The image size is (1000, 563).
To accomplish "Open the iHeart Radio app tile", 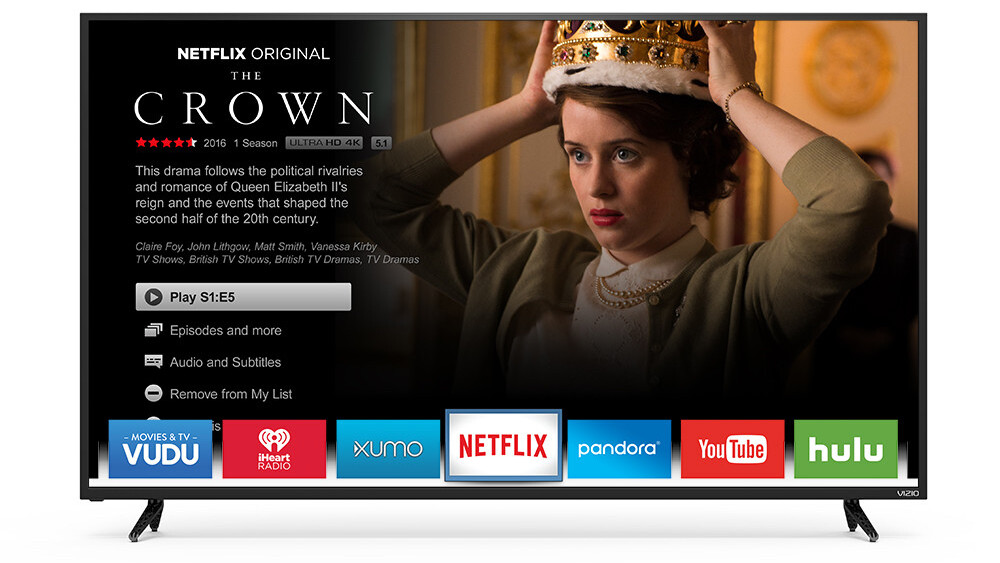I will click(274, 449).
